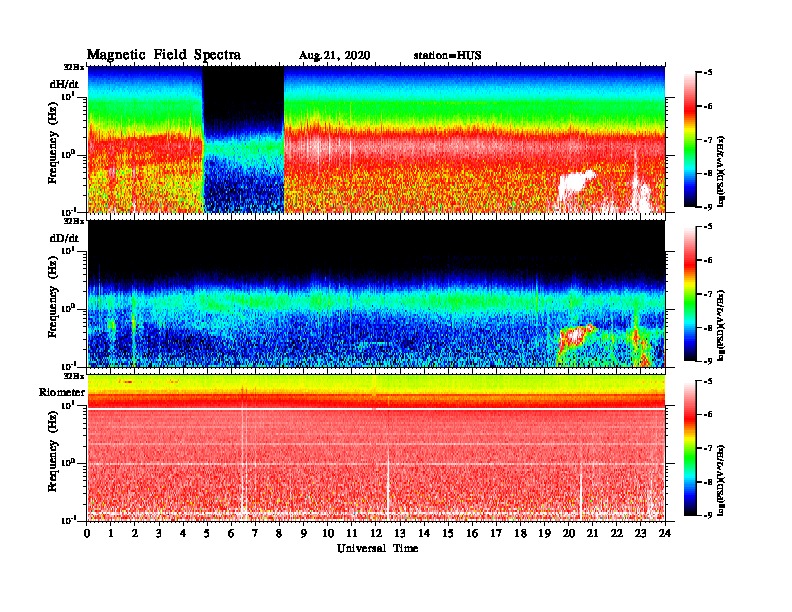Screen dimensions: 792x612
Task: Click the hour 21 tick label
Action: pyautogui.click(x=592, y=533)
